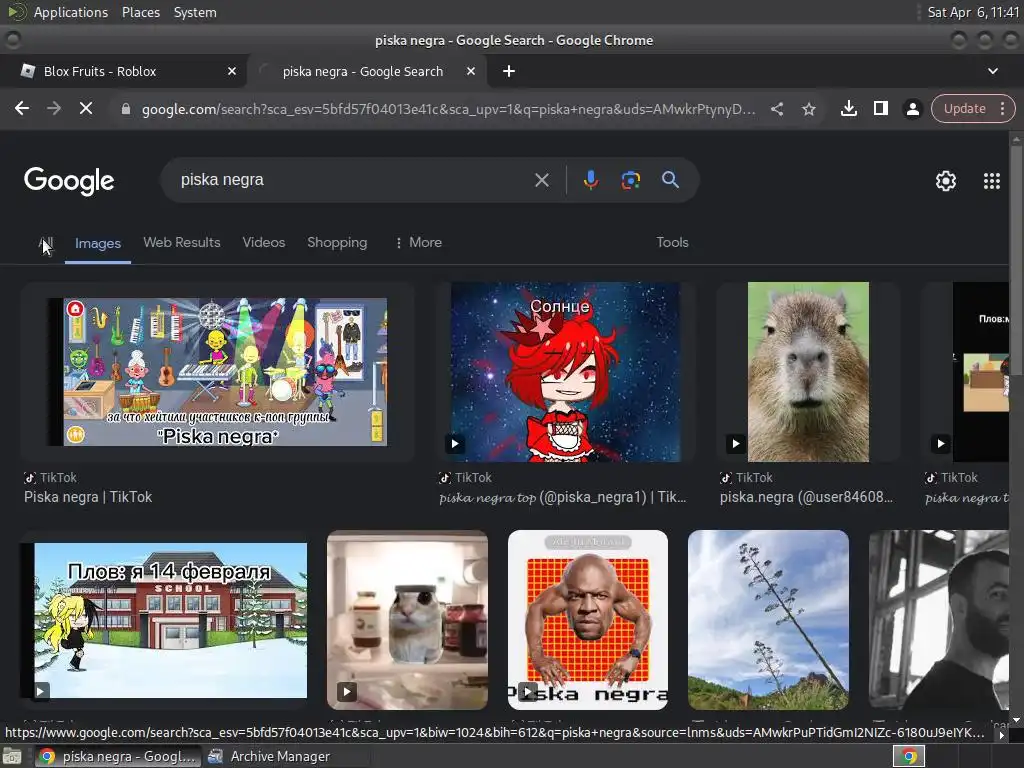Image resolution: width=1024 pixels, height=768 pixels.
Task: Open the @piska_negra1 TikTok result link
Action: click(x=562, y=497)
